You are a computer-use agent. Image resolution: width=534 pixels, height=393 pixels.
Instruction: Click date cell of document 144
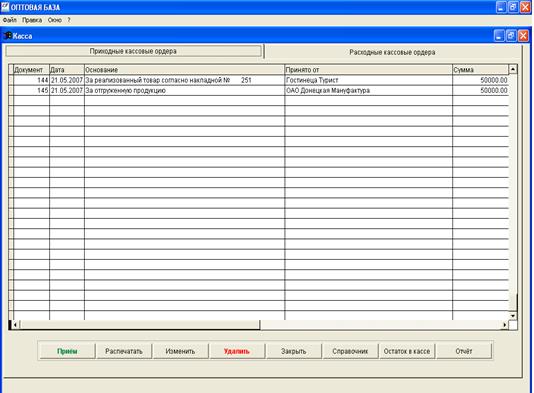point(67,80)
